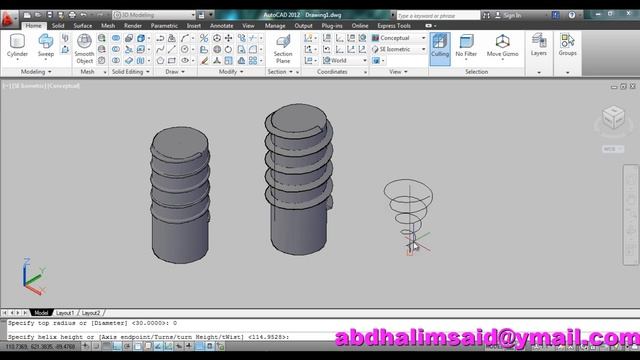Click the coordinate readout in the status bar
Screen dimensions: 640x360
tap(40, 347)
